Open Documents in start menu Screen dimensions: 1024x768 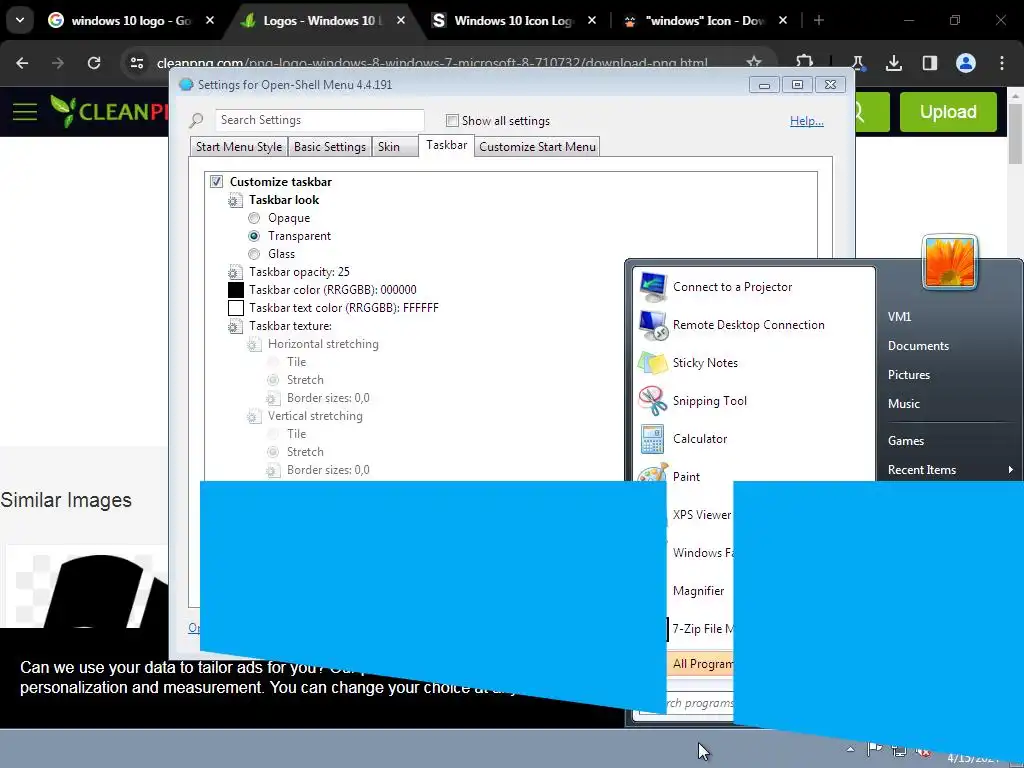point(918,346)
